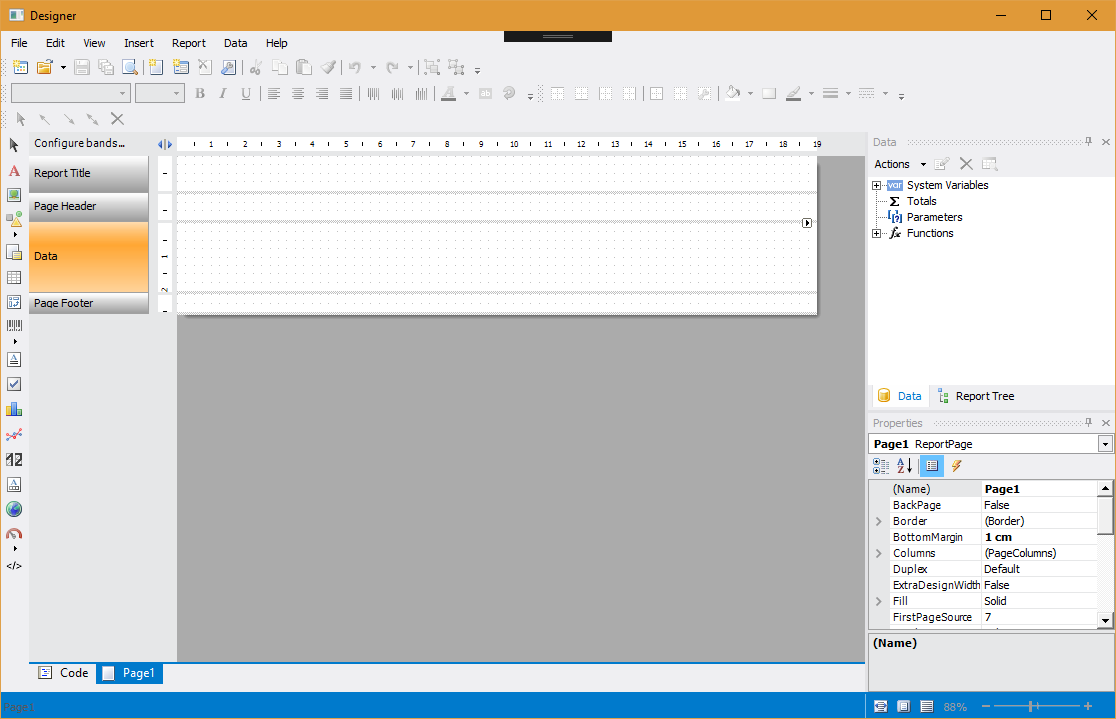Image resolution: width=1116 pixels, height=719 pixels.
Task: Toggle auto-hide pin on Data panel
Action: 1088,142
